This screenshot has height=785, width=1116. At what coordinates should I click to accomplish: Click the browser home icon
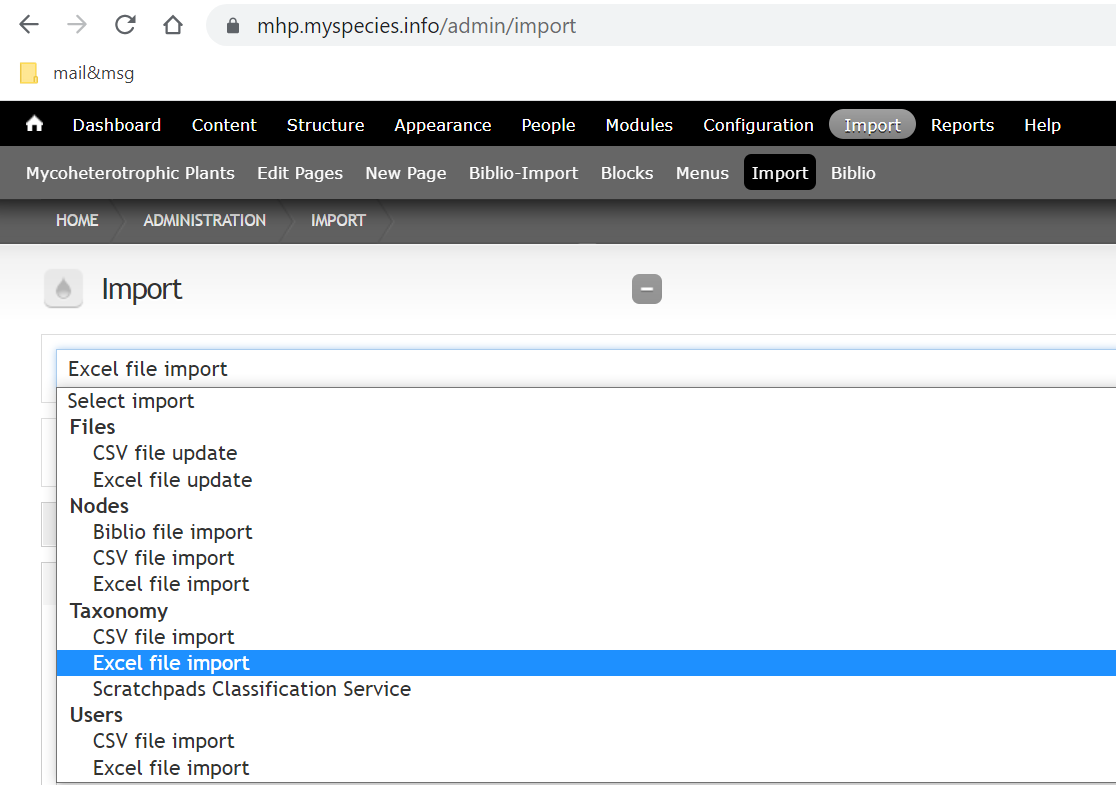point(172,25)
